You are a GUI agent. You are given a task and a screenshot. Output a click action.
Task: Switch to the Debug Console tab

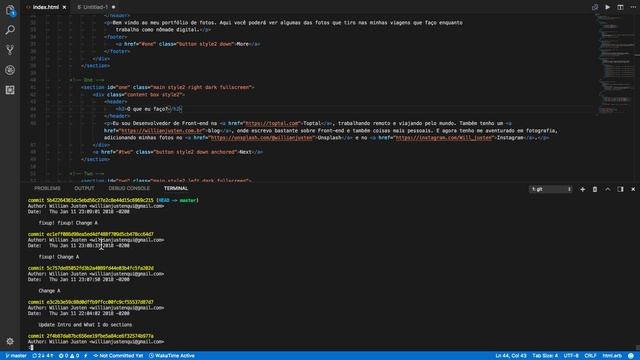pyautogui.click(x=129, y=188)
